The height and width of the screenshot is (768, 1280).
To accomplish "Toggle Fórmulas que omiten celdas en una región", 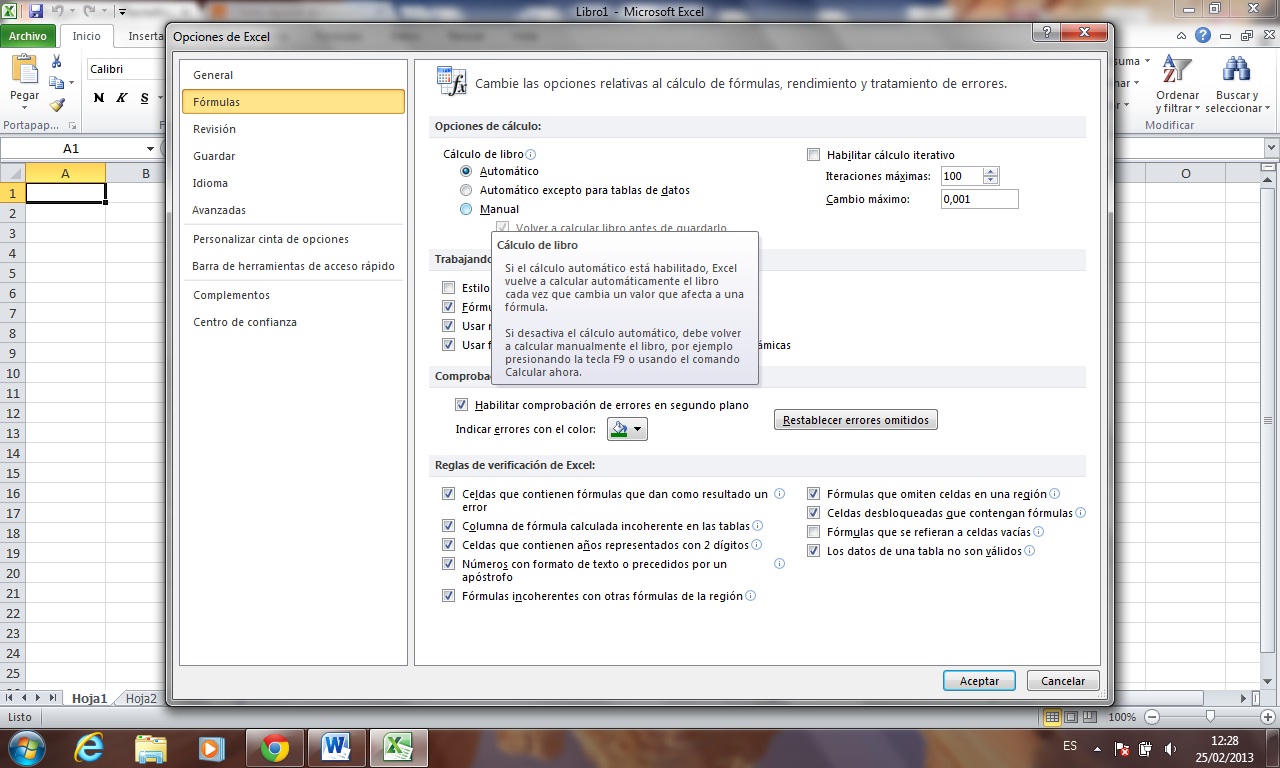I will [x=813, y=494].
